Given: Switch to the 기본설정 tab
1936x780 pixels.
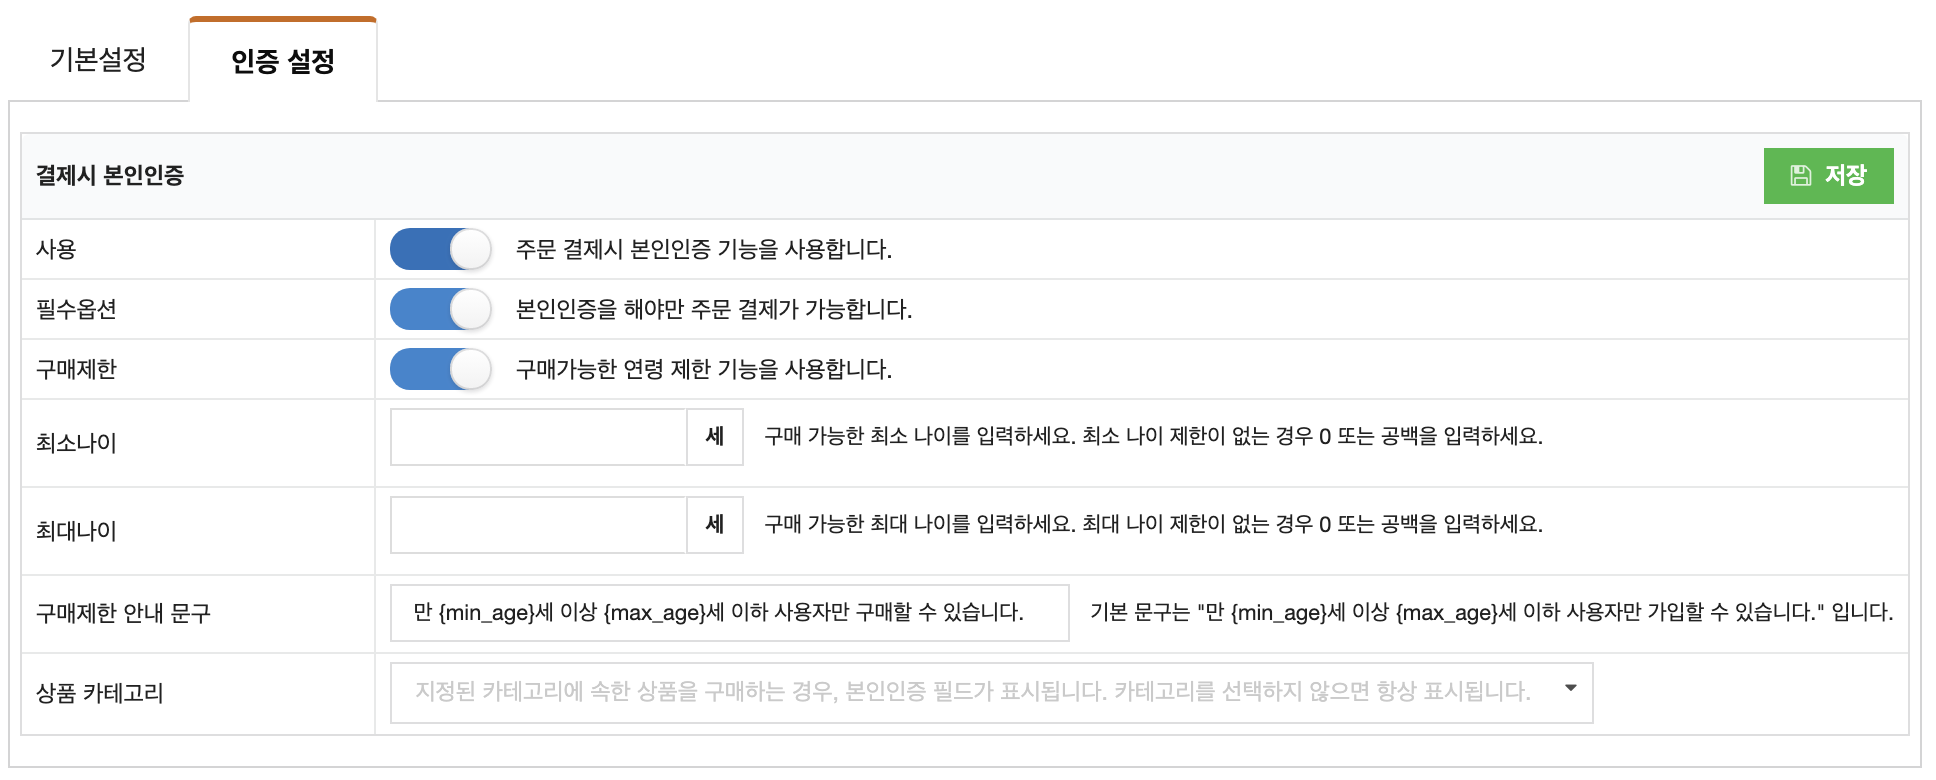Looking at the screenshot, I should pos(98,60).
